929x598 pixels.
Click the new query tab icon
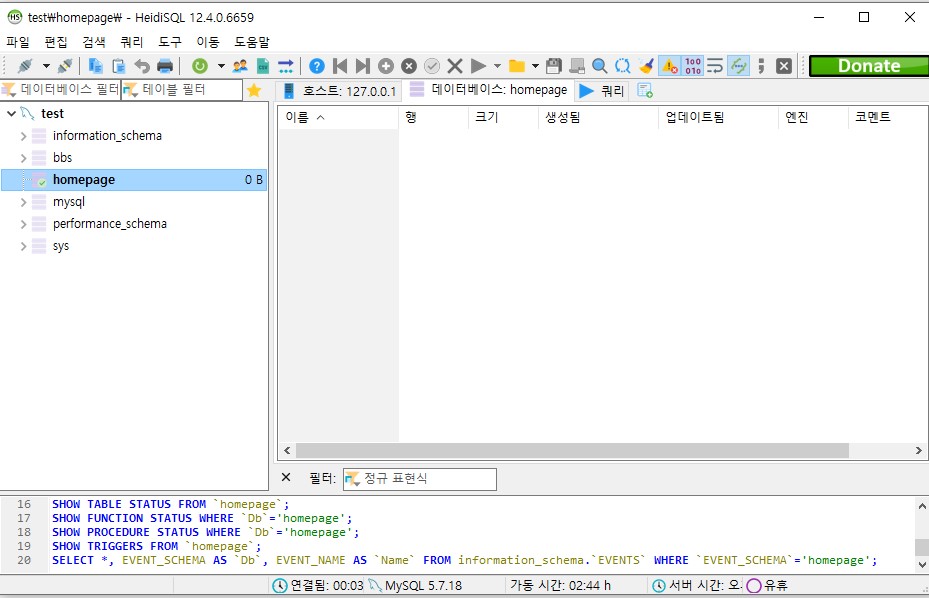[x=645, y=91]
